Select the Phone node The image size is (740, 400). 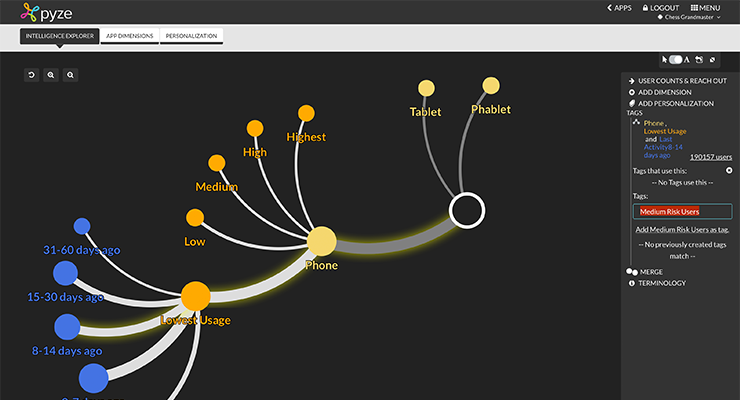coord(321,241)
